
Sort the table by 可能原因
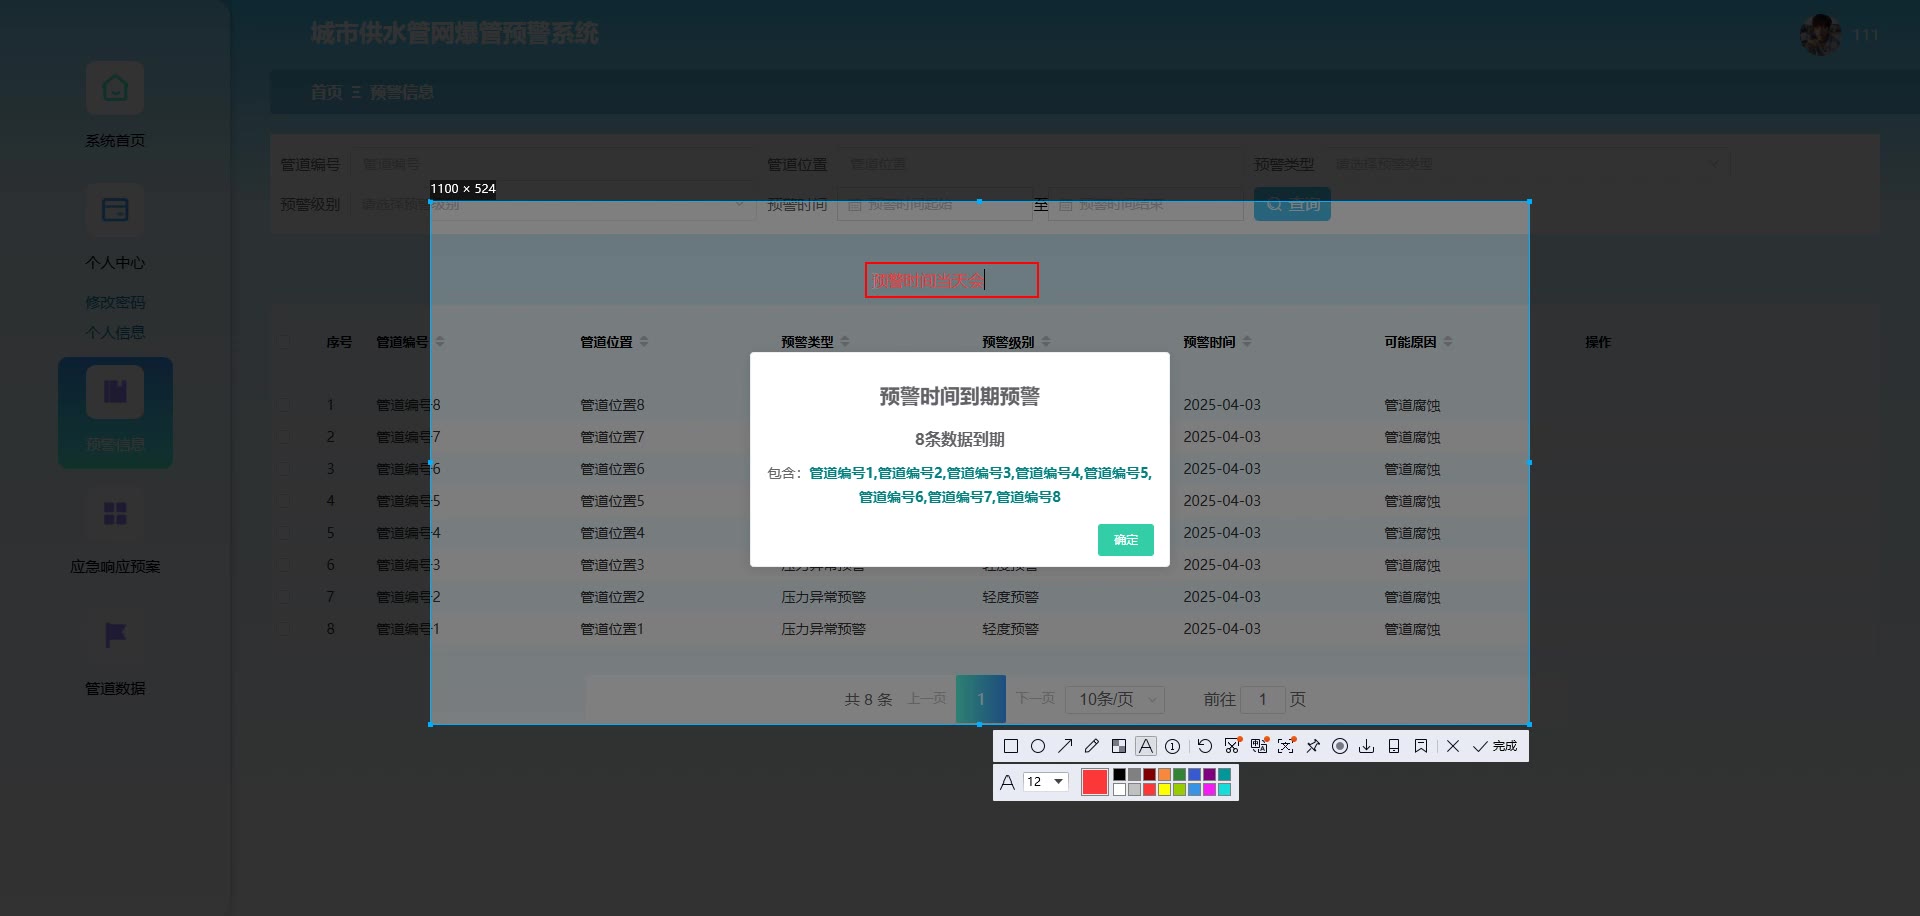[1448, 342]
